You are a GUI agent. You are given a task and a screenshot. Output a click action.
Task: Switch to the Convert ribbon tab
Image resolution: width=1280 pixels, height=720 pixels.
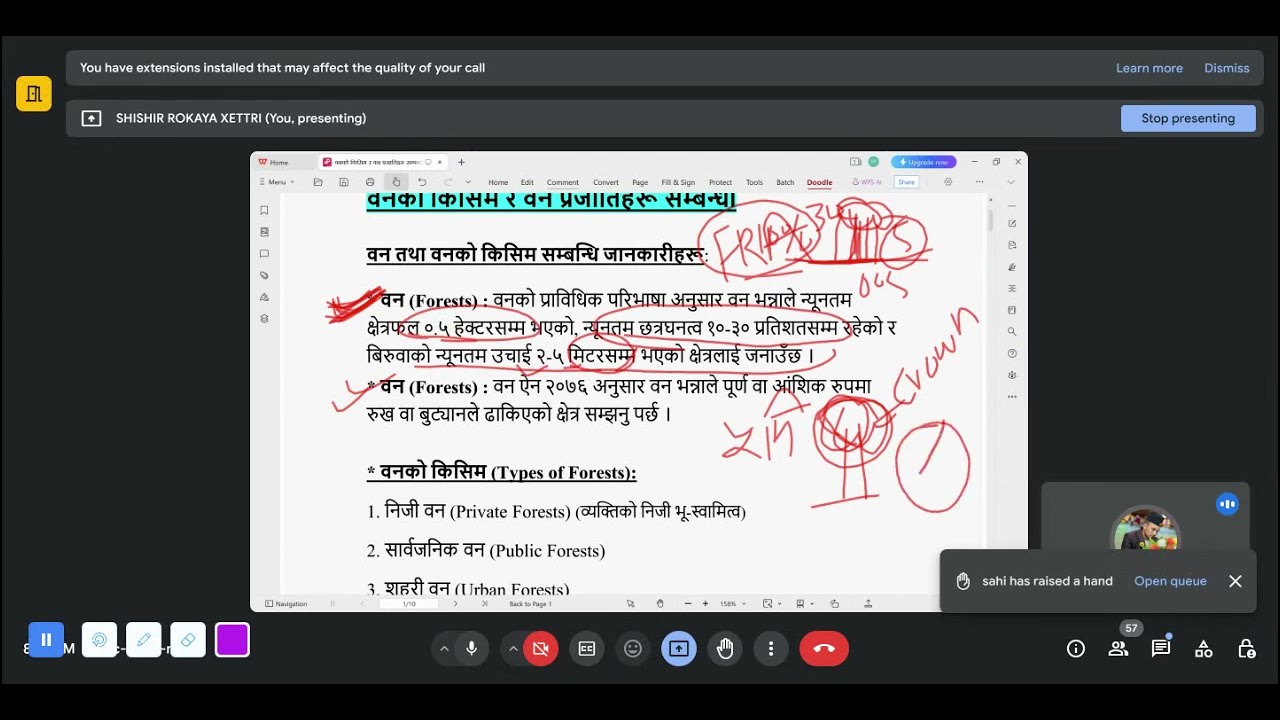(x=606, y=182)
